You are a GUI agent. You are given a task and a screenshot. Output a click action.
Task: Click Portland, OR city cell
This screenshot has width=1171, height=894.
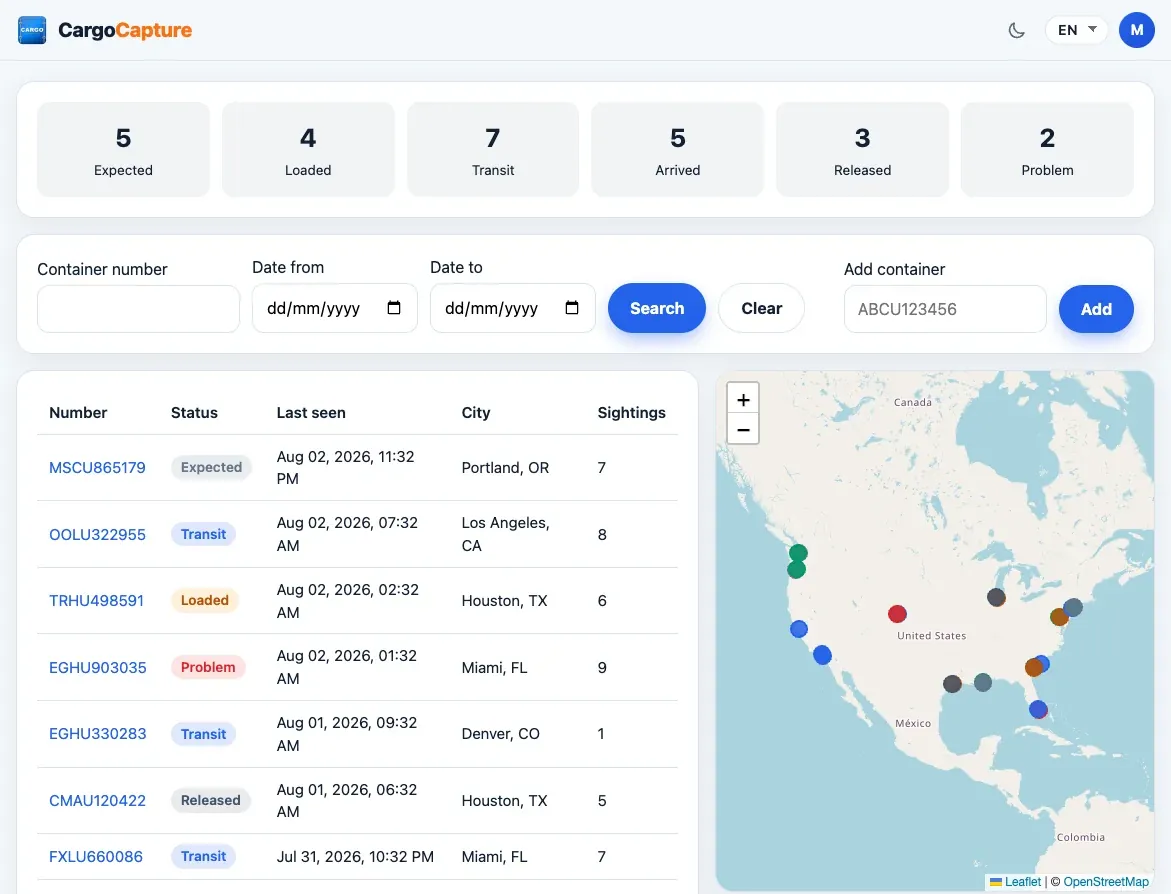coord(505,468)
